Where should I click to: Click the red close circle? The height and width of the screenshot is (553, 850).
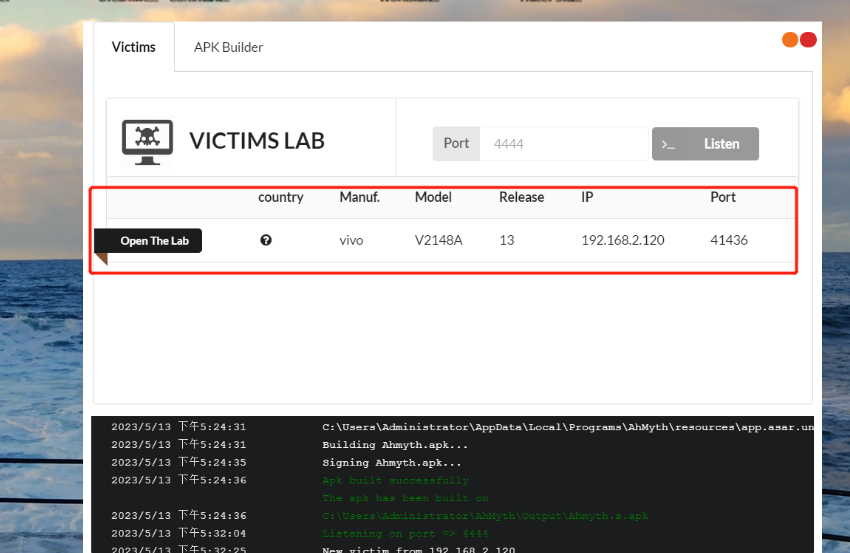coord(808,40)
